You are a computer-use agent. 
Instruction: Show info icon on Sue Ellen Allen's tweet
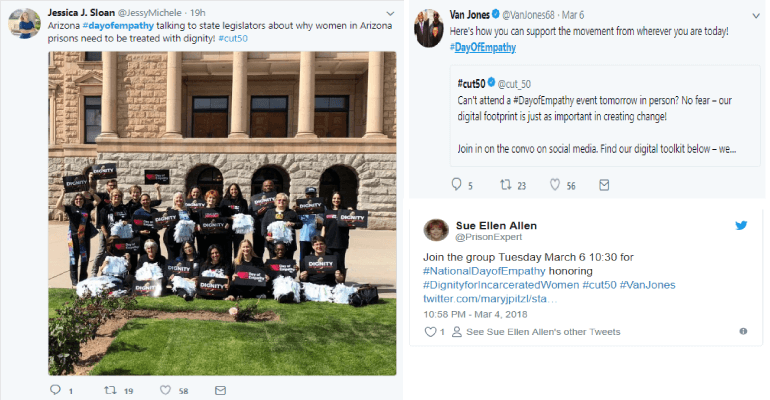743,331
